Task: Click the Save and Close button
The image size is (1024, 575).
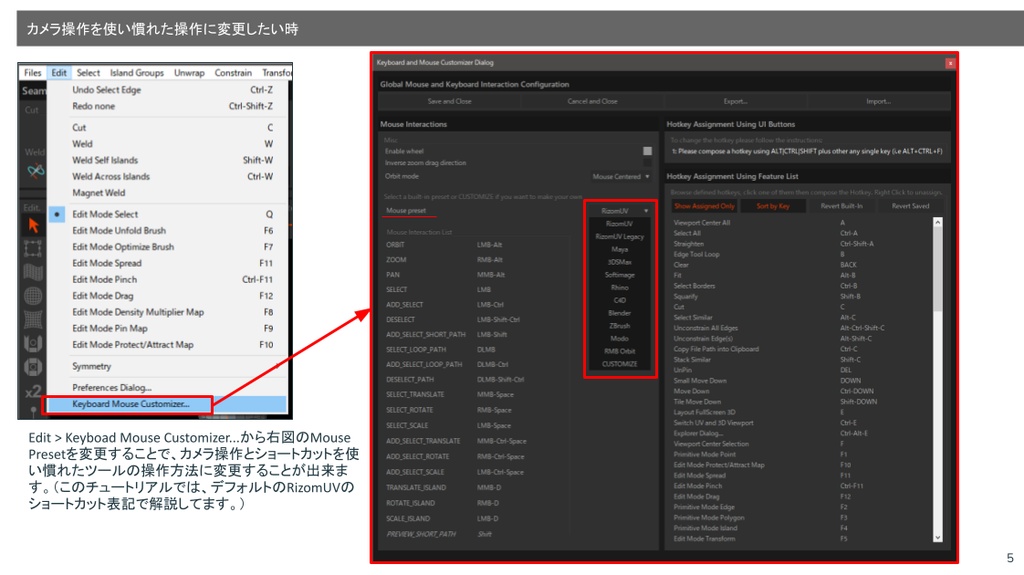Action: coord(449,101)
